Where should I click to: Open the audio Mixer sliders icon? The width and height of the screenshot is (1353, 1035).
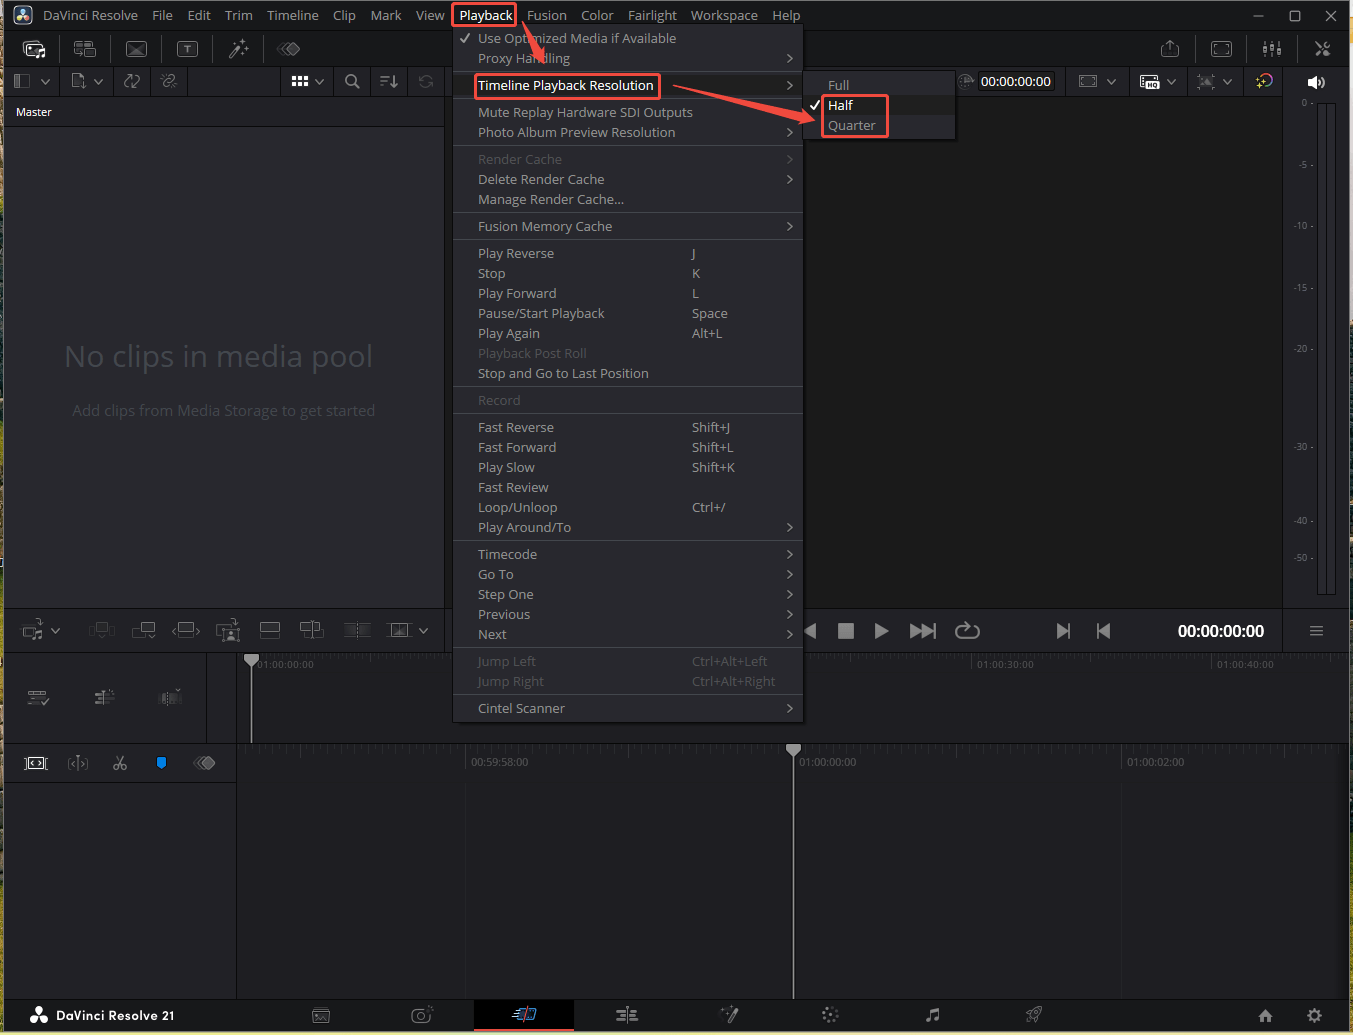[1272, 49]
